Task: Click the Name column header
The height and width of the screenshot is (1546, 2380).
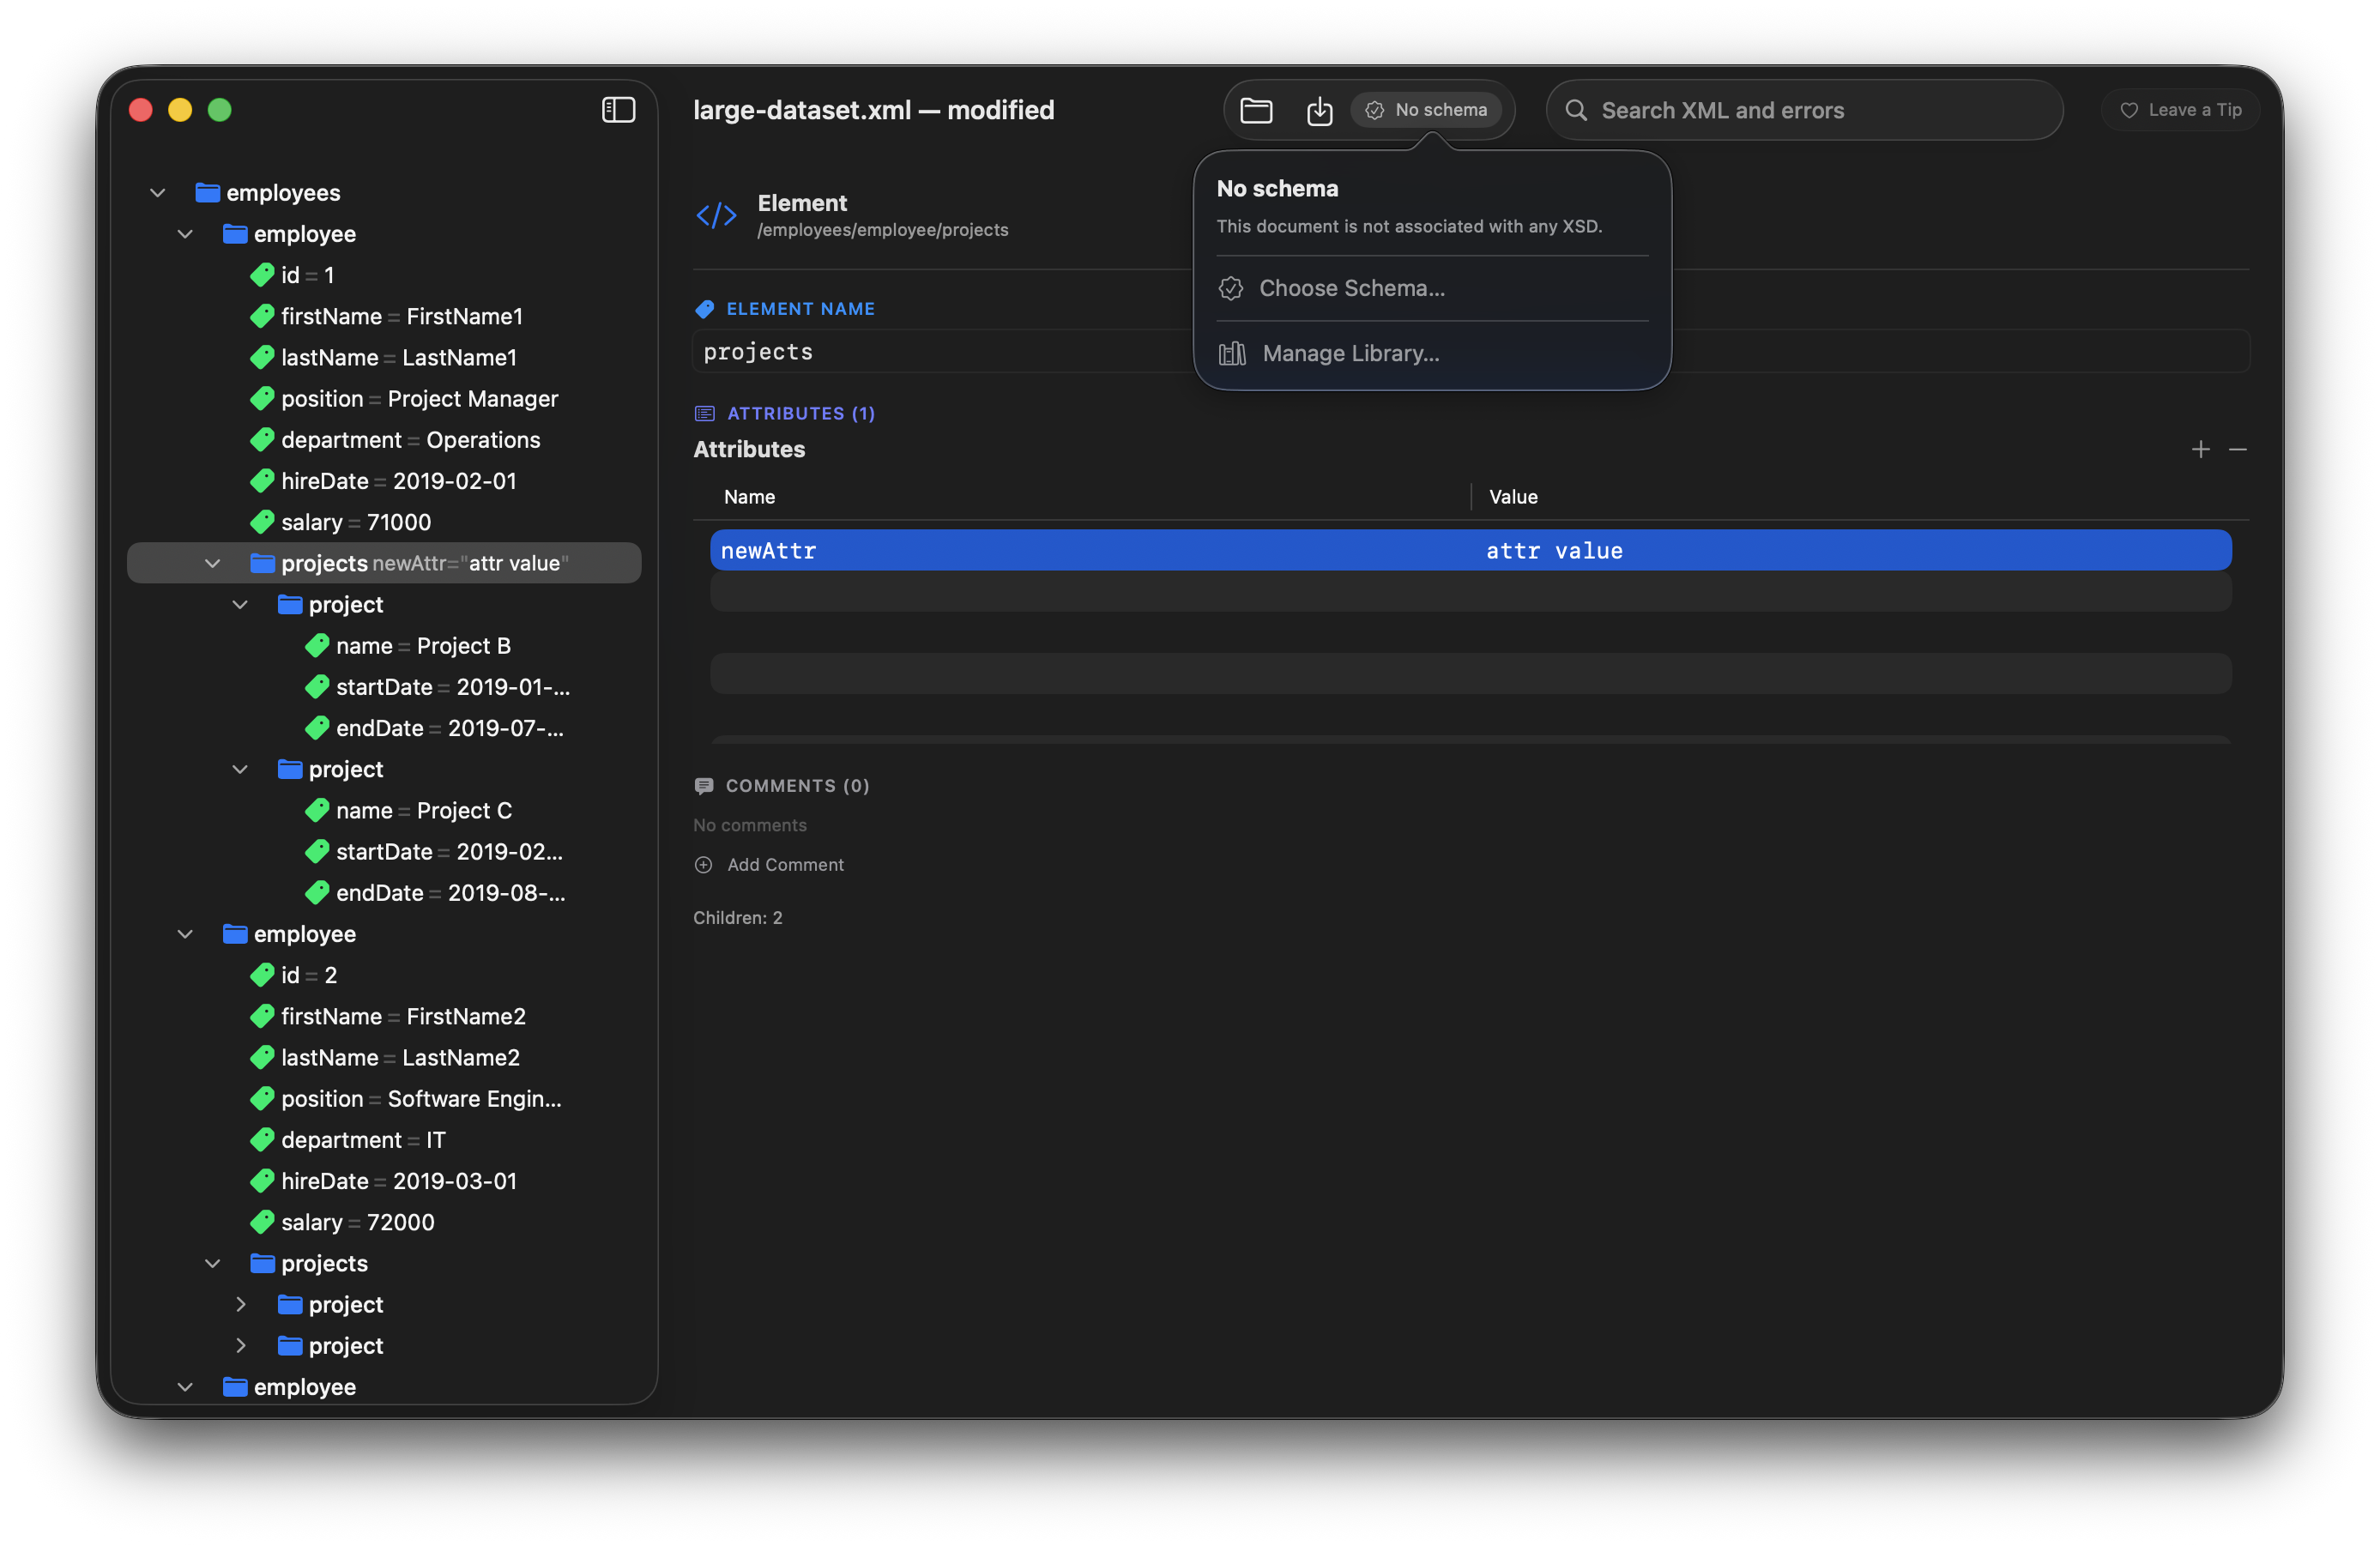Action: pos(749,497)
